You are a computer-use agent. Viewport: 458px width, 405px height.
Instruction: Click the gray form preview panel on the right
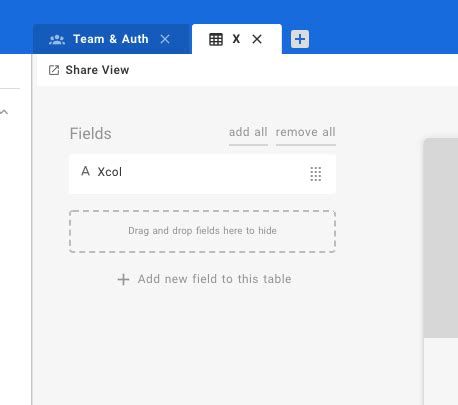pos(441,238)
